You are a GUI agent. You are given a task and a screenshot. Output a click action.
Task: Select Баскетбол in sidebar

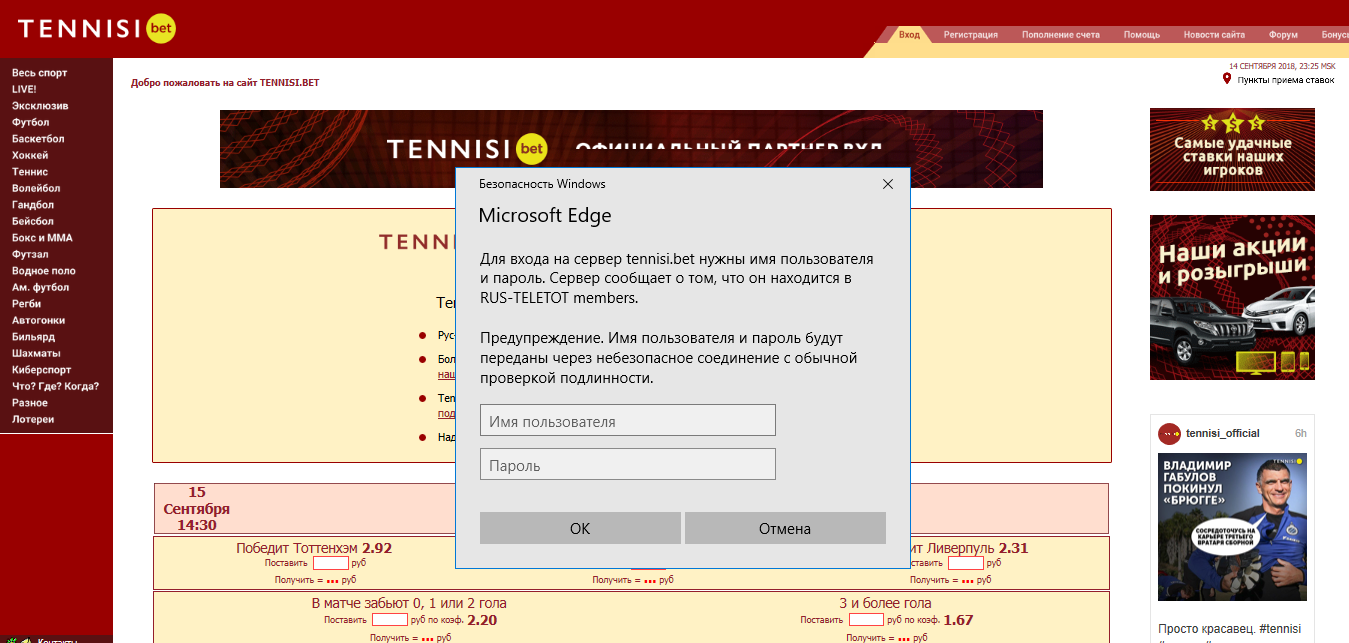point(38,139)
